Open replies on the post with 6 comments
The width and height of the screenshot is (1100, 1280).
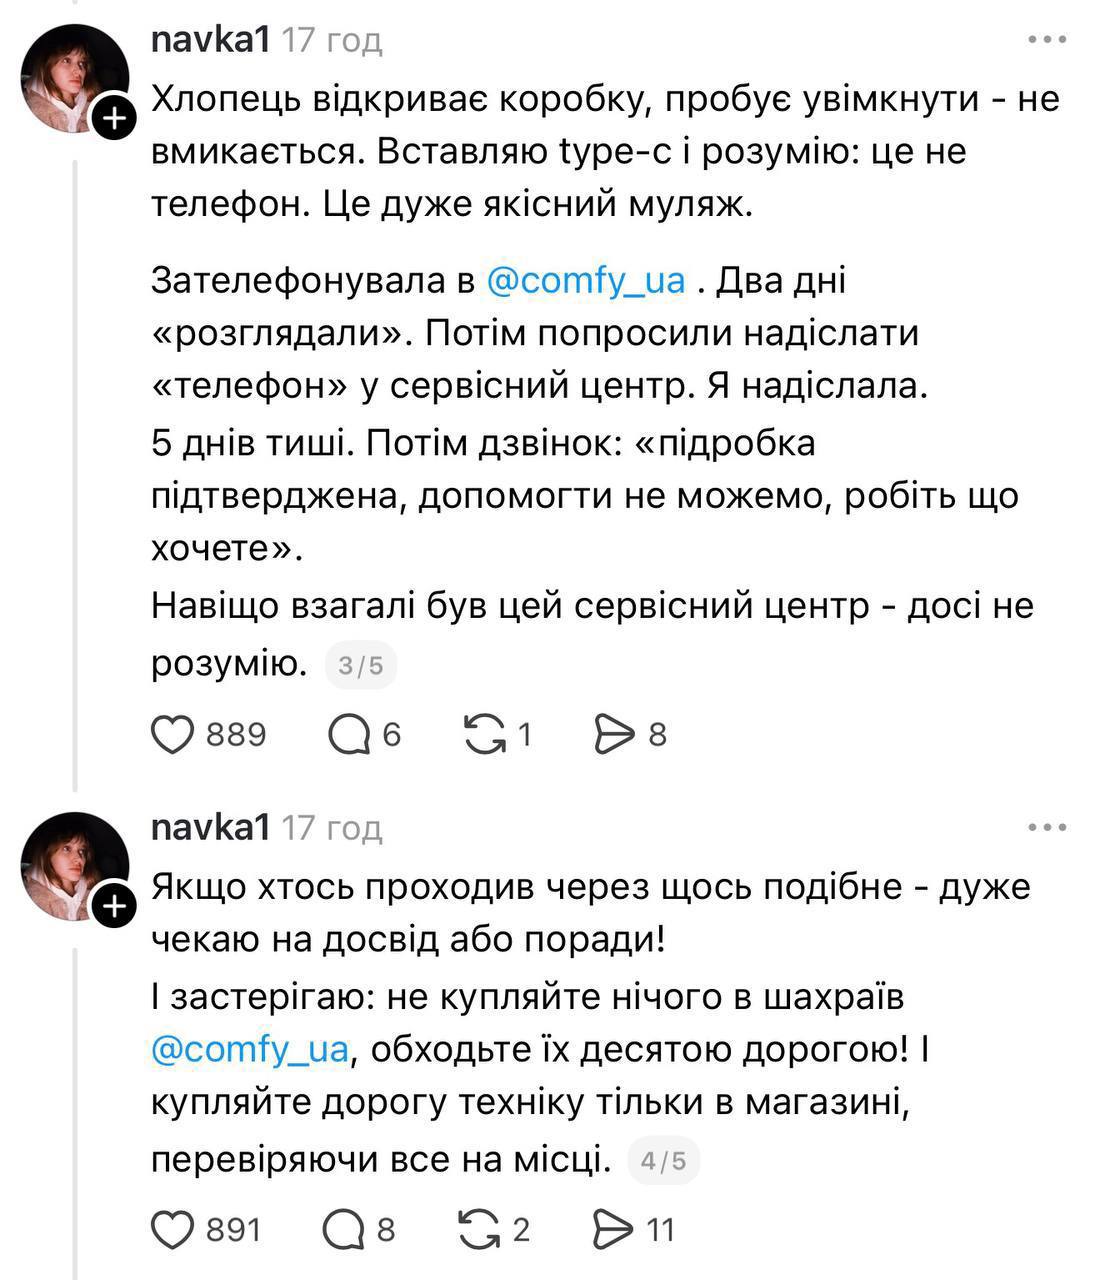tap(350, 735)
